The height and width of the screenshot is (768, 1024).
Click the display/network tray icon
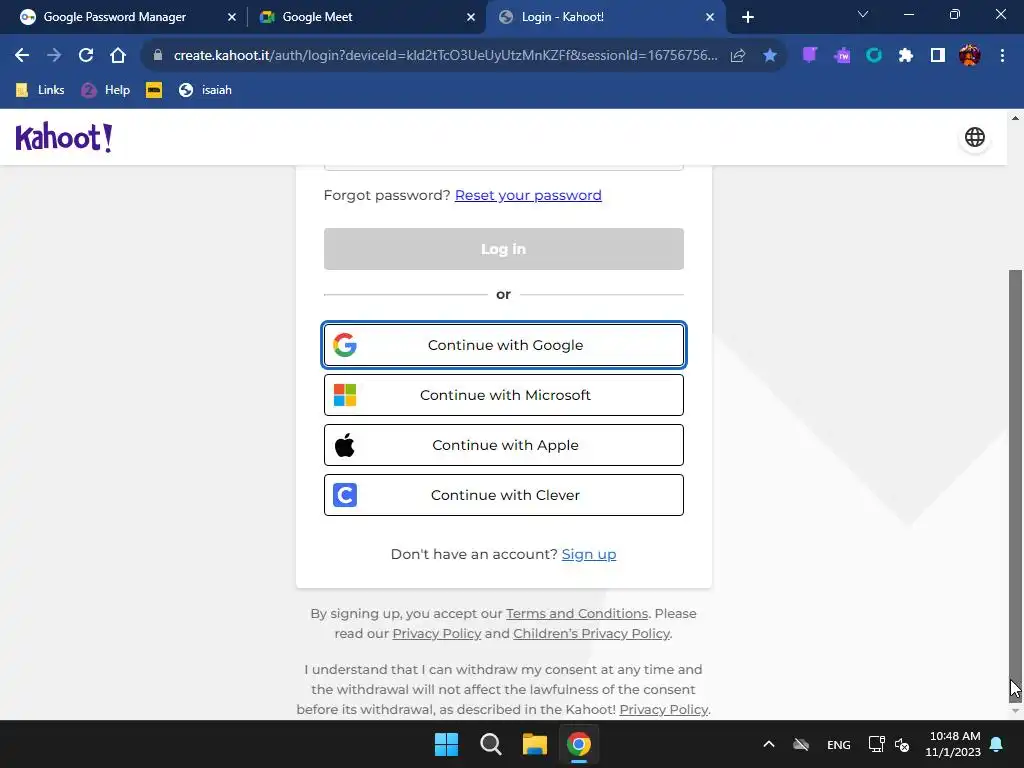(876, 744)
